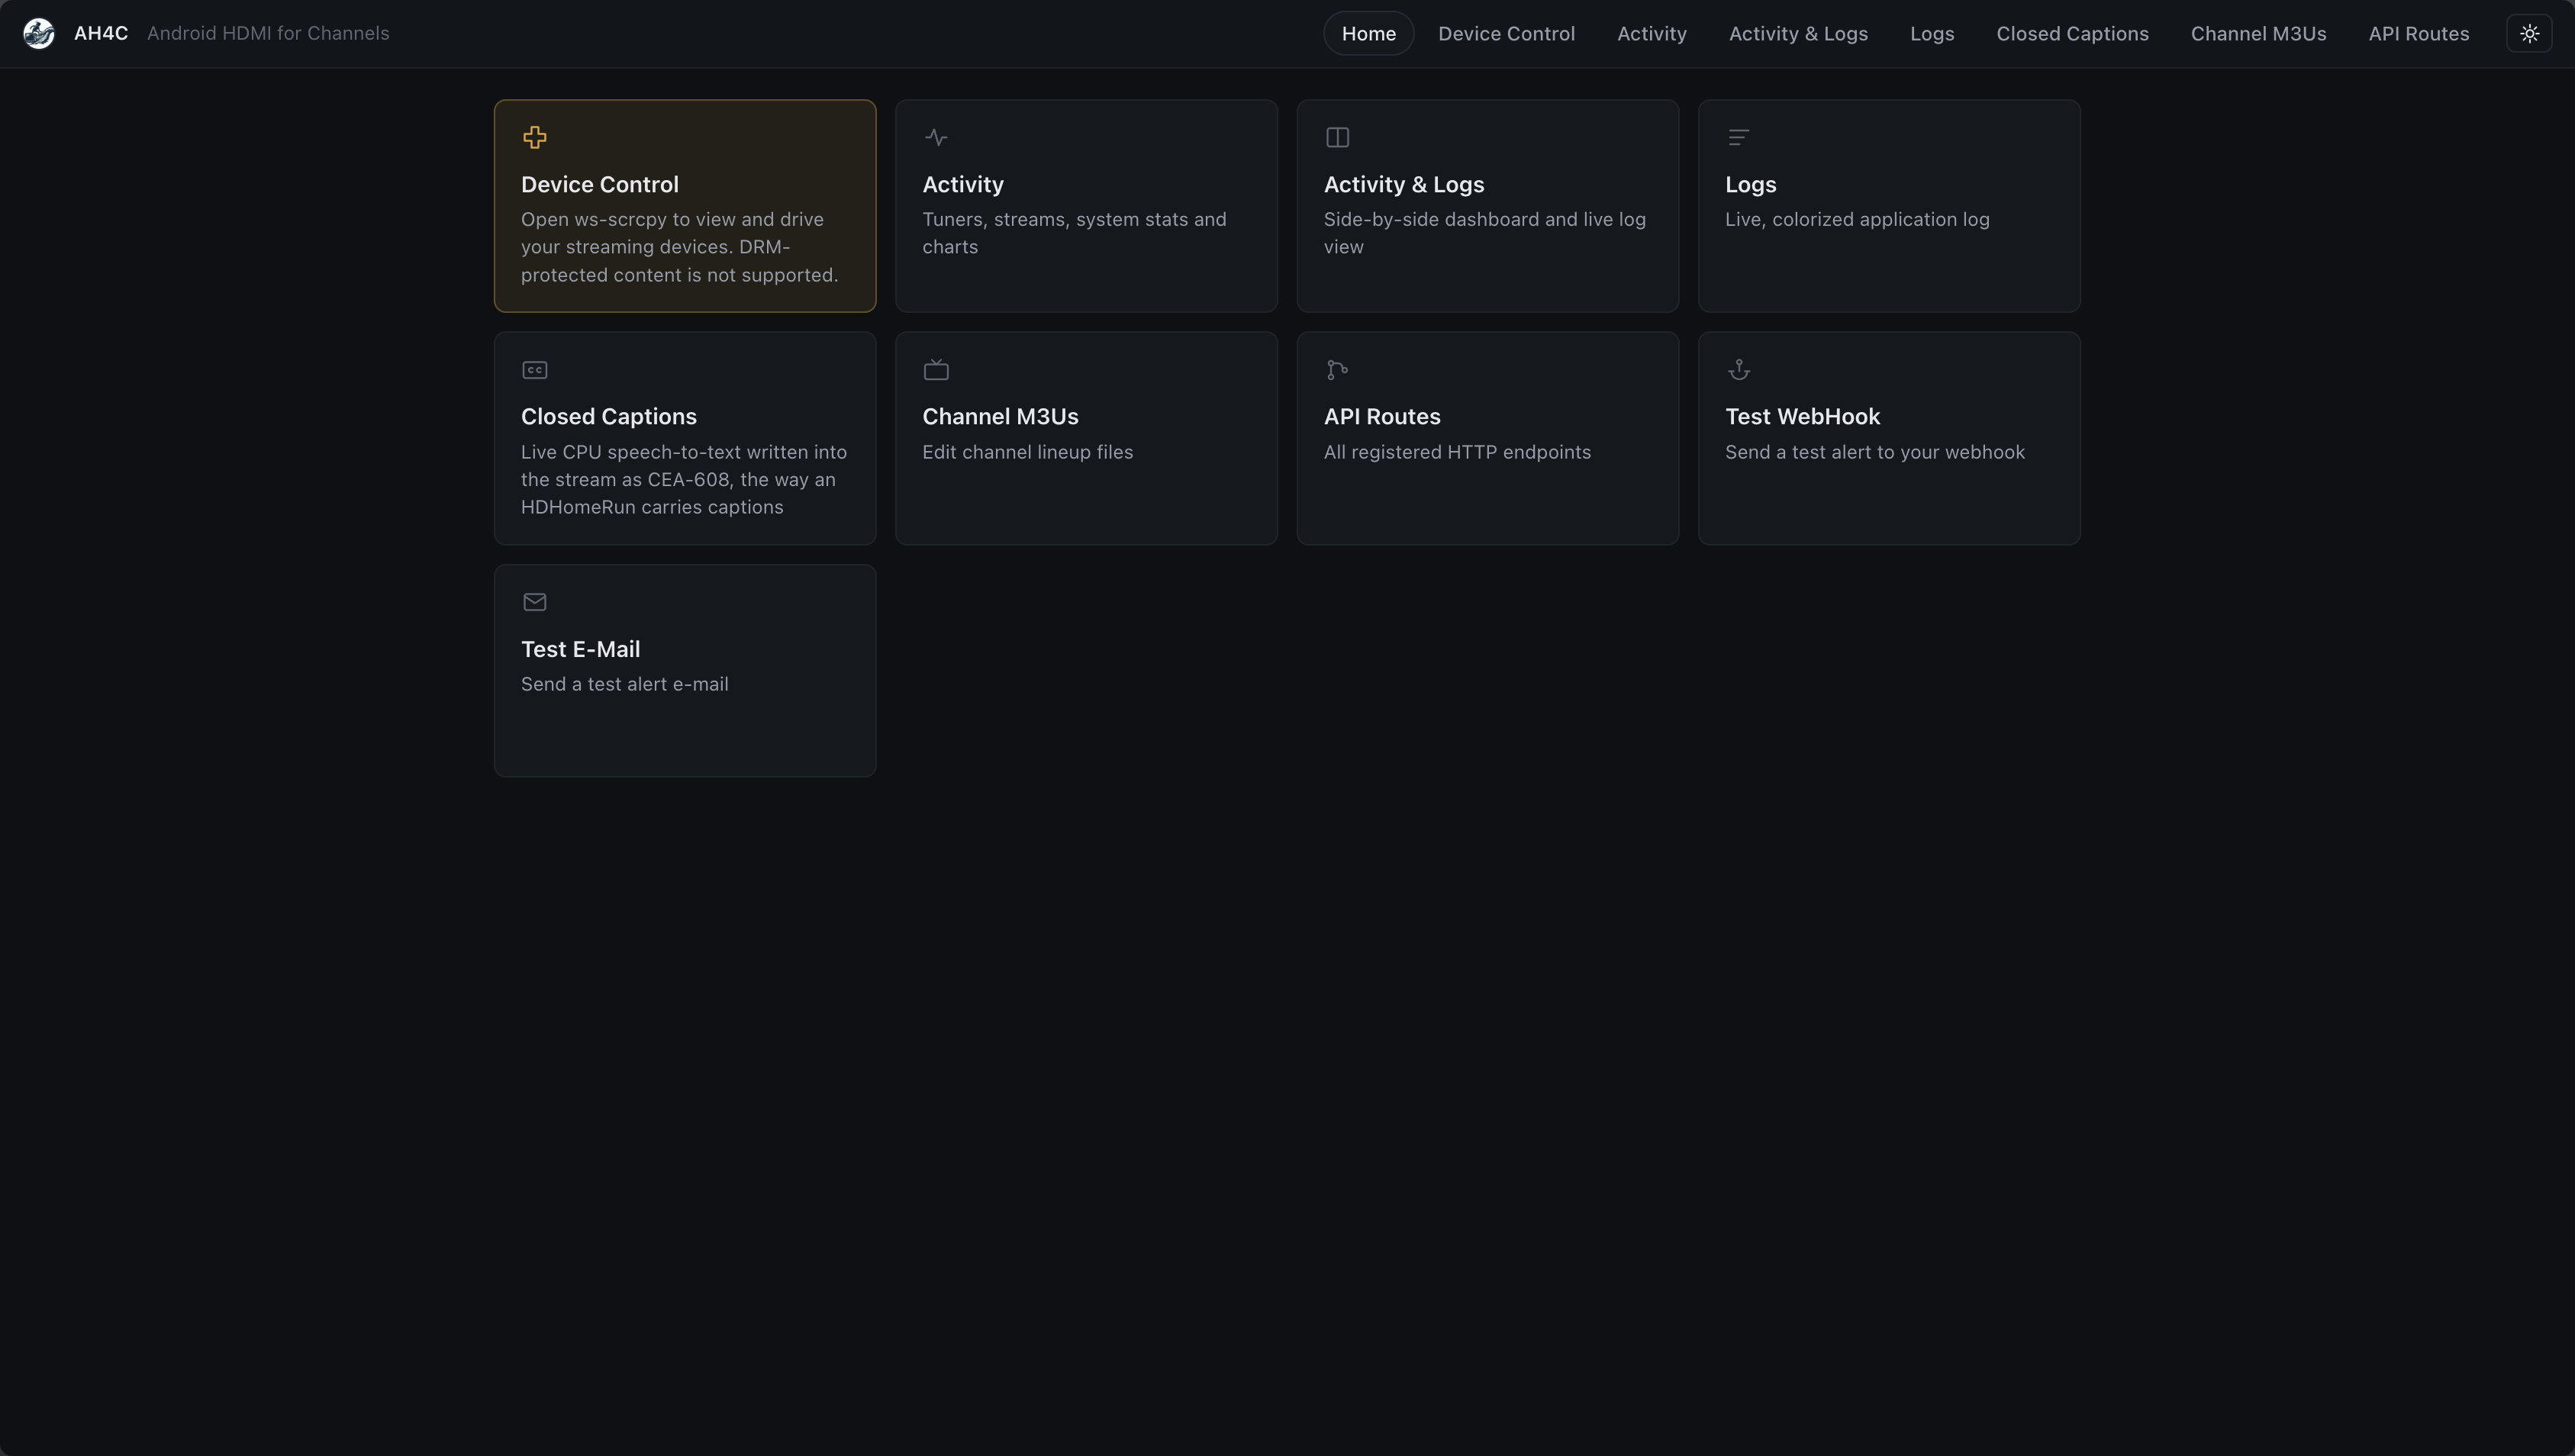
Task: Click 'Send a test alert to your webhook'
Action: [x=1874, y=452]
